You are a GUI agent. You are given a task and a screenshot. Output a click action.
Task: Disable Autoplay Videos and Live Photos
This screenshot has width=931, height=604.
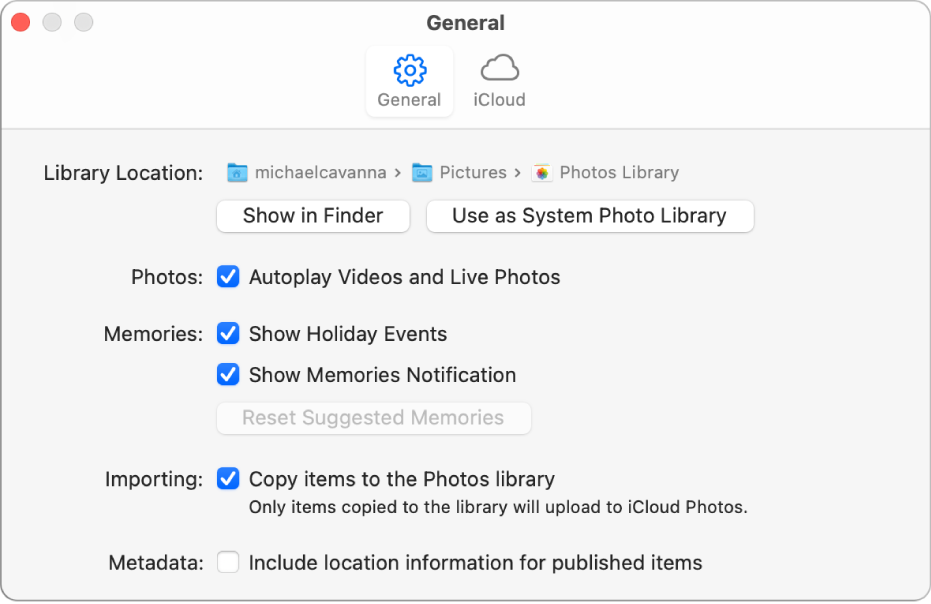click(x=228, y=277)
